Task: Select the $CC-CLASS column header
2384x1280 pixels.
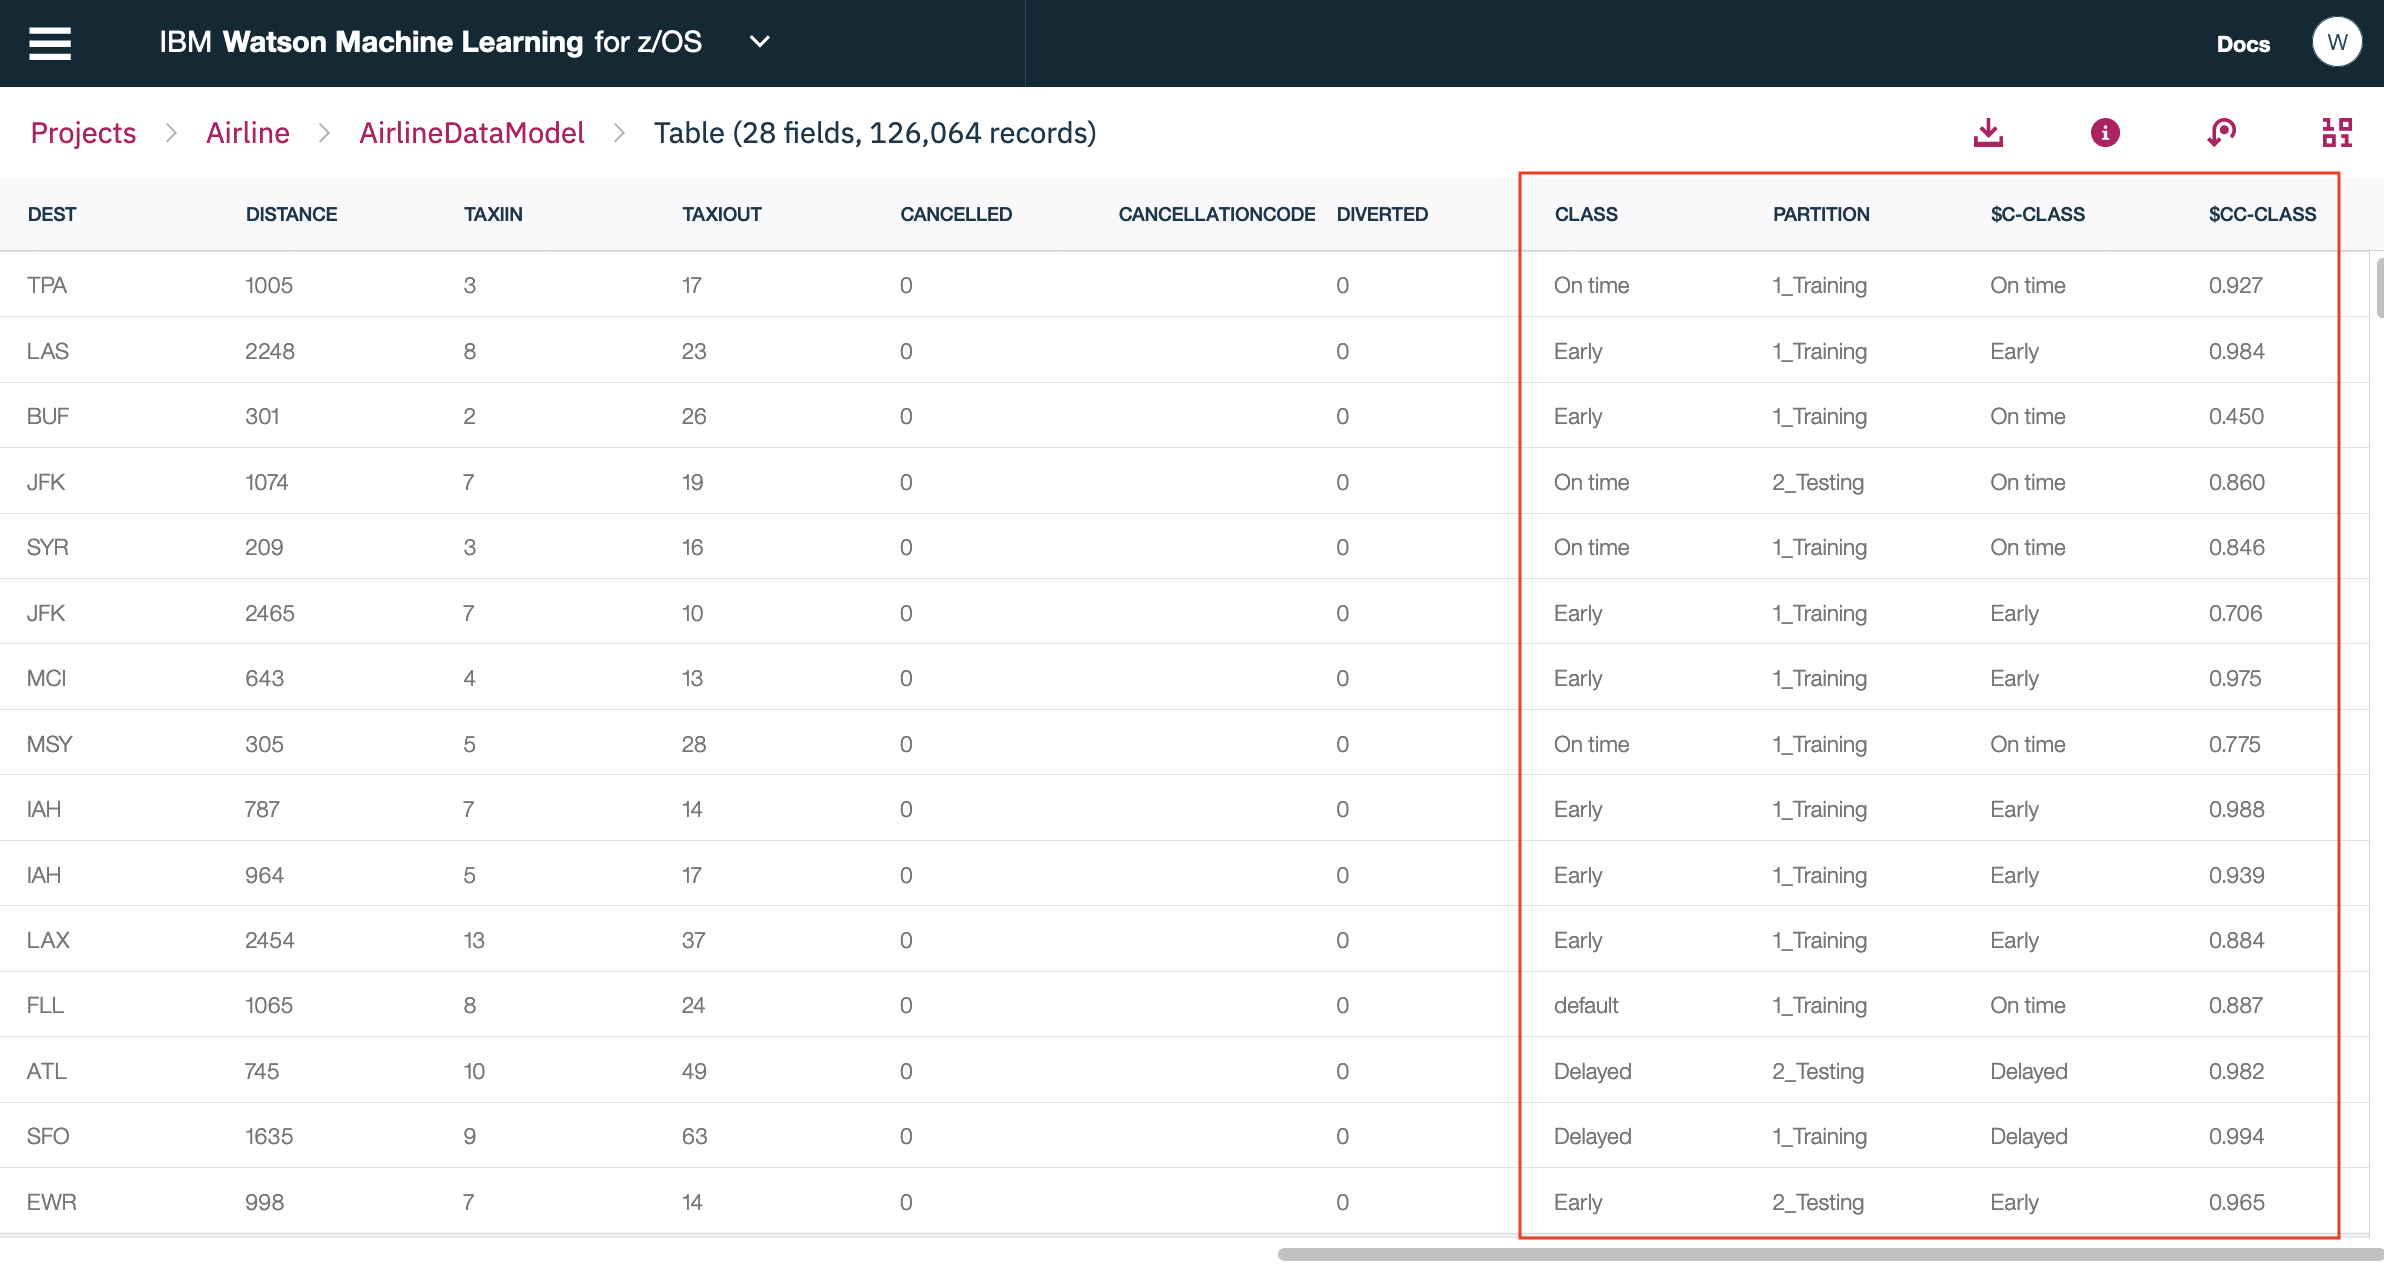Action: click(2262, 214)
